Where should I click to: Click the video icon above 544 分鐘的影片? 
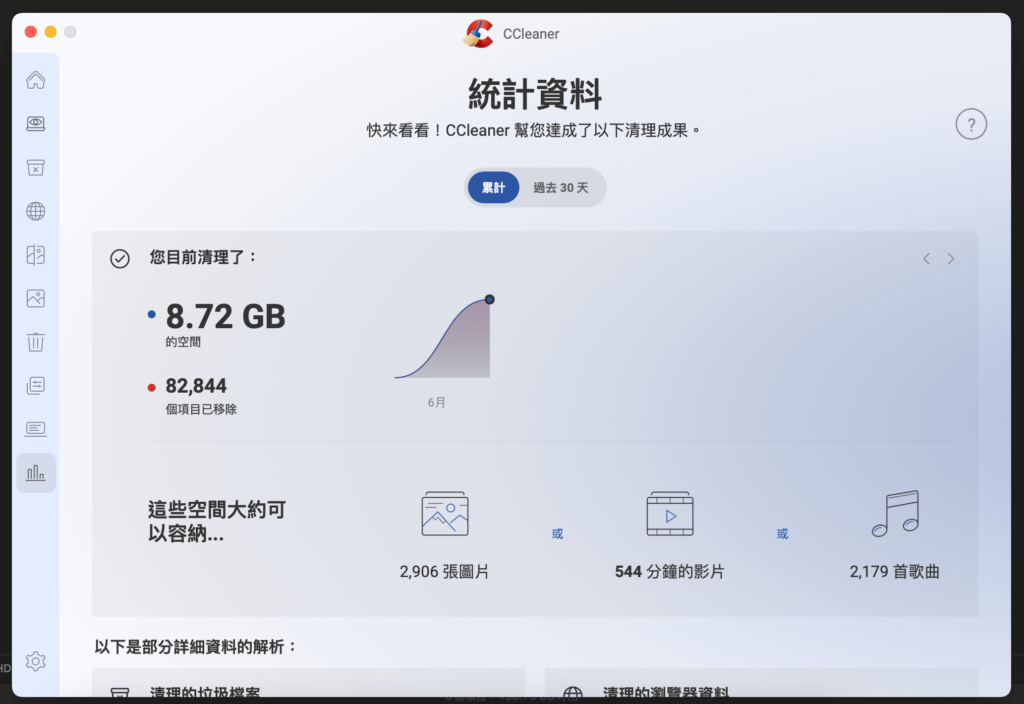coord(670,513)
